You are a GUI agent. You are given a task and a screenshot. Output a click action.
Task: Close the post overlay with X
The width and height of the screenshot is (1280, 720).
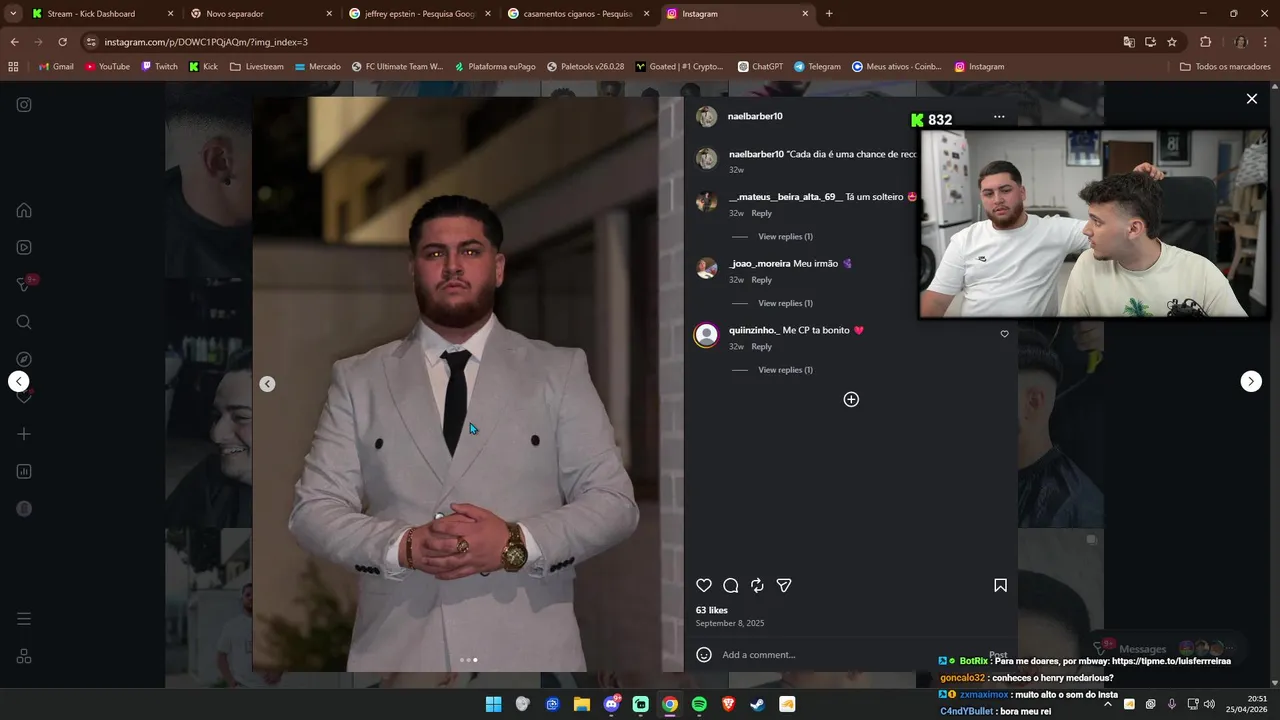1251,98
